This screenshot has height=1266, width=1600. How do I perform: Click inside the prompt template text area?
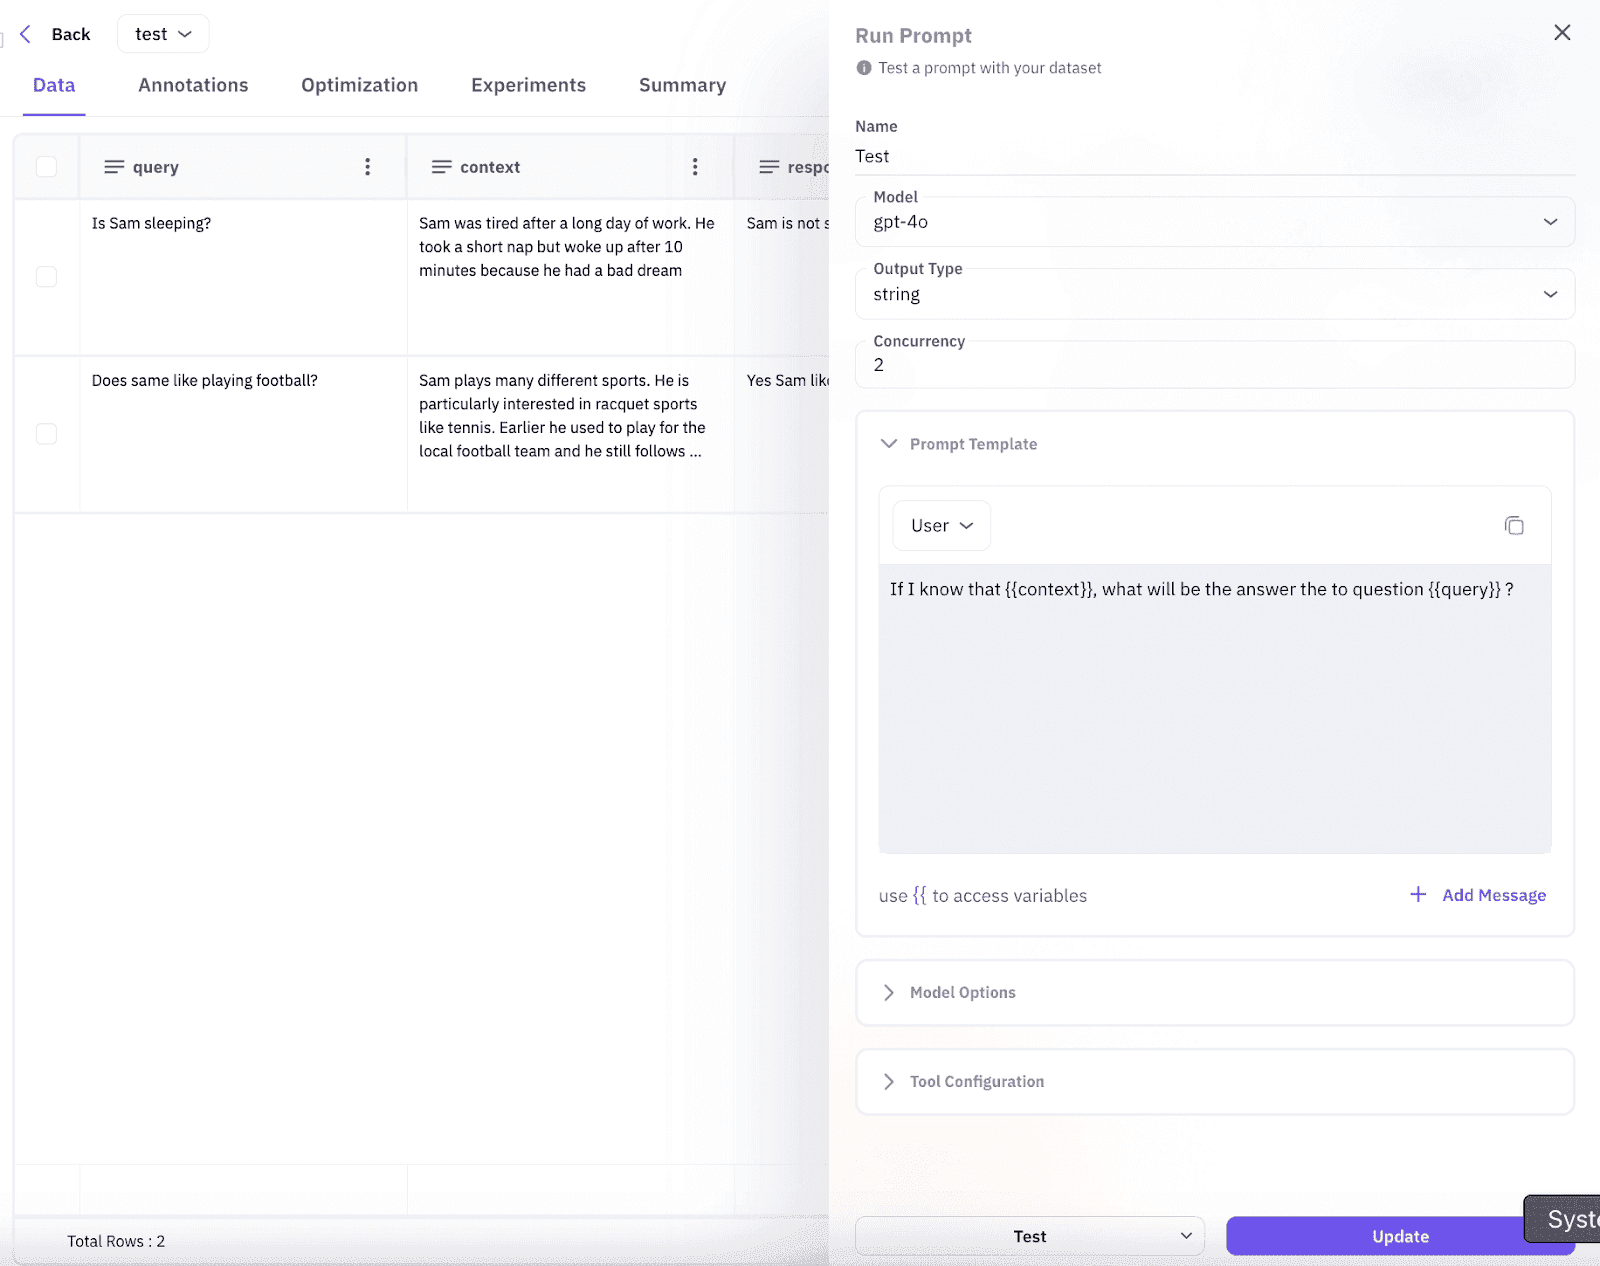[x=1215, y=709]
